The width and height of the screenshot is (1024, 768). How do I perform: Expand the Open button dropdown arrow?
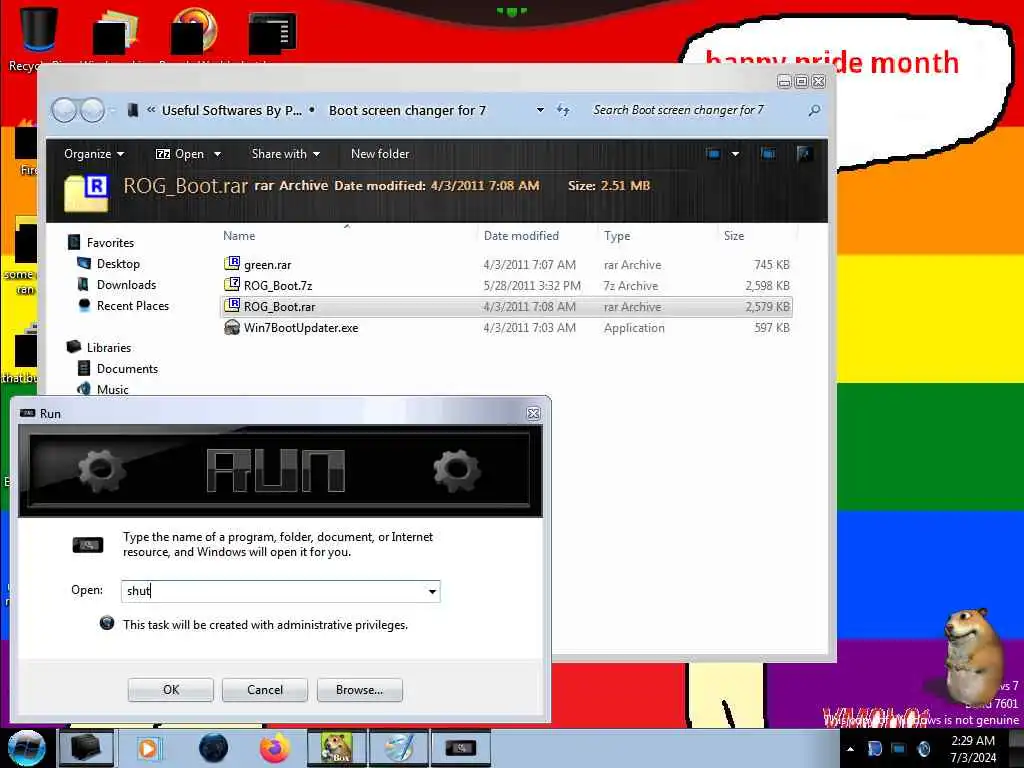[217, 154]
